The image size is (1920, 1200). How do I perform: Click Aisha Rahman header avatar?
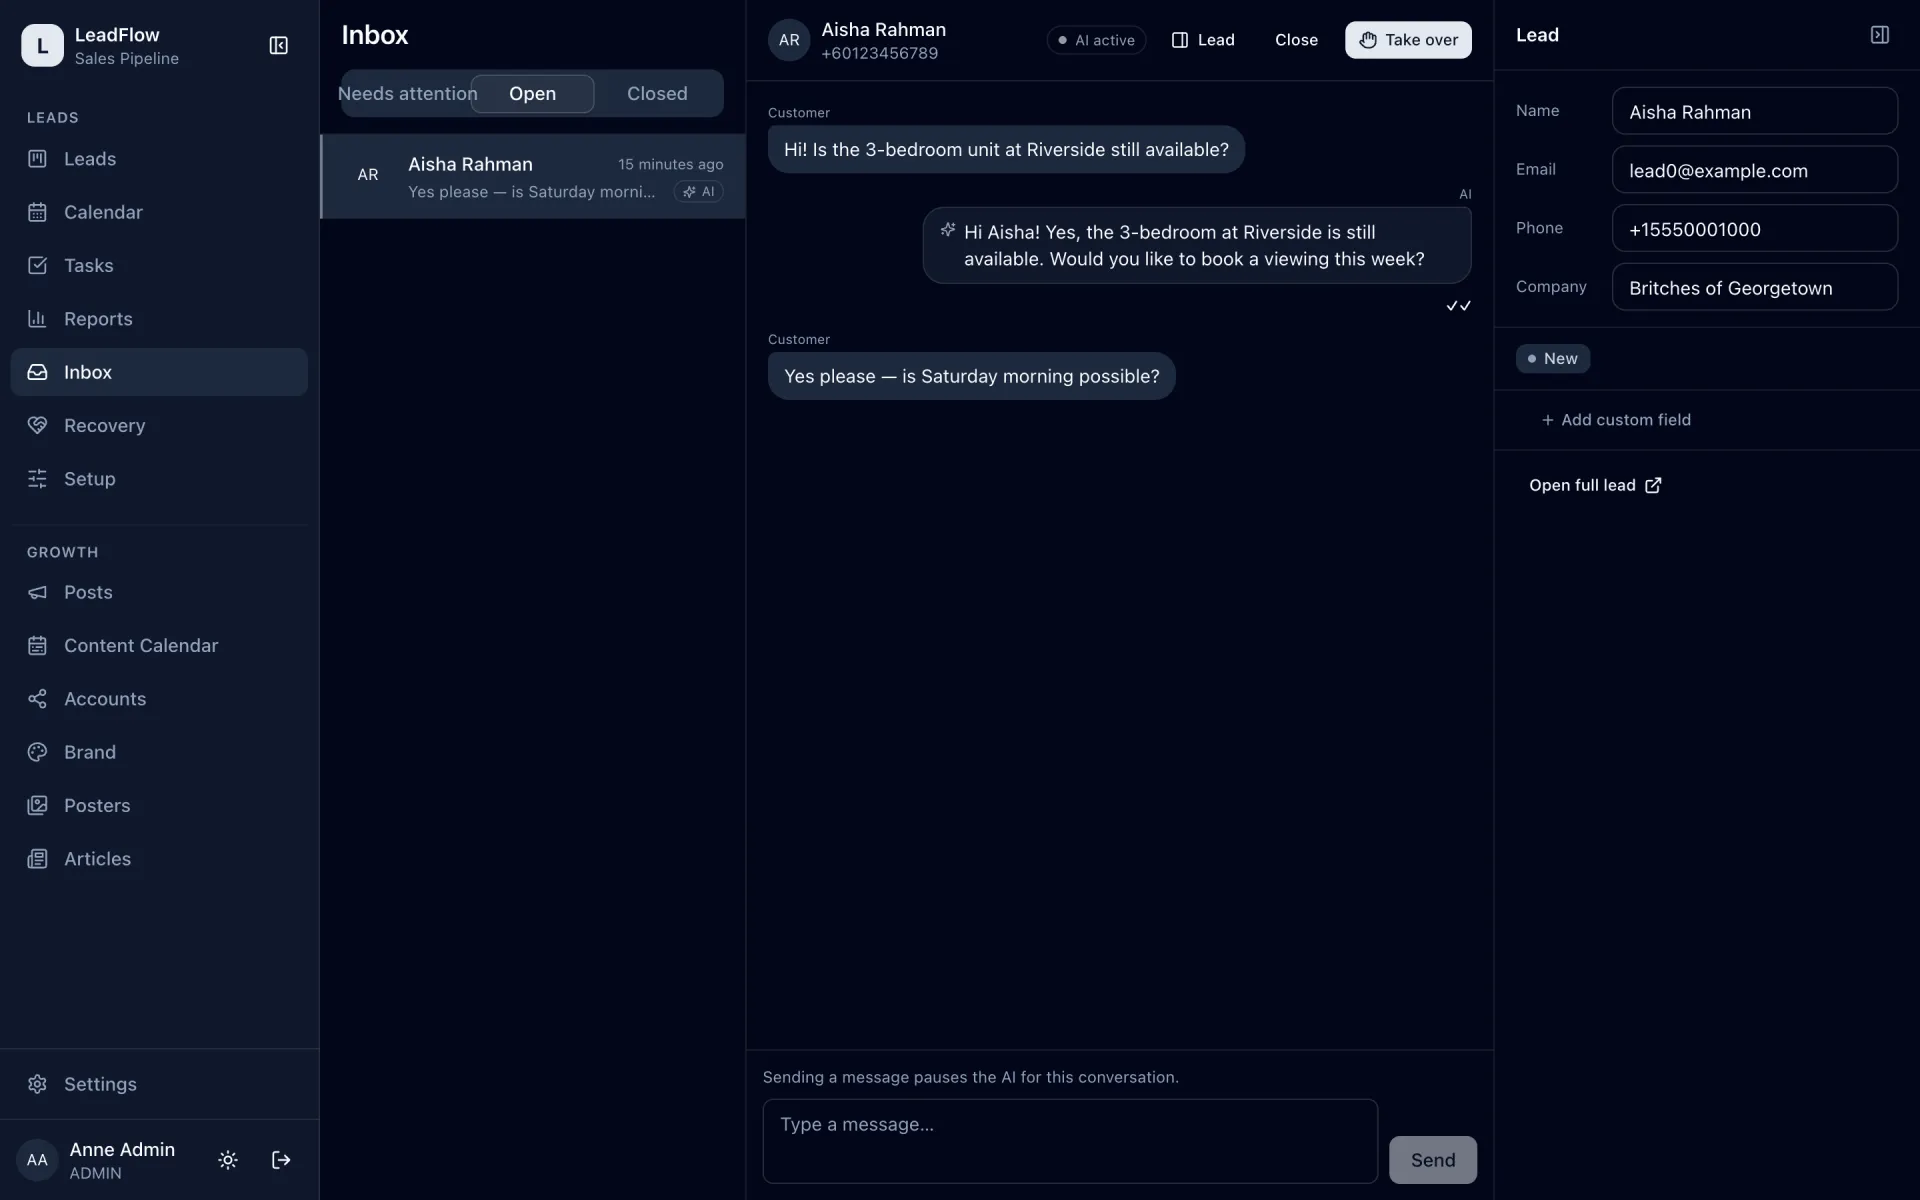click(789, 40)
